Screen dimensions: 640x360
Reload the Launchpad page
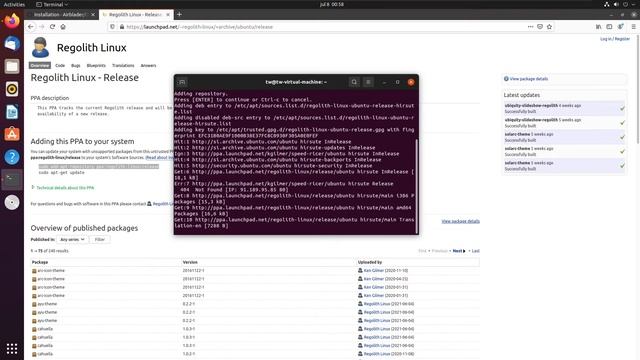[52, 27]
